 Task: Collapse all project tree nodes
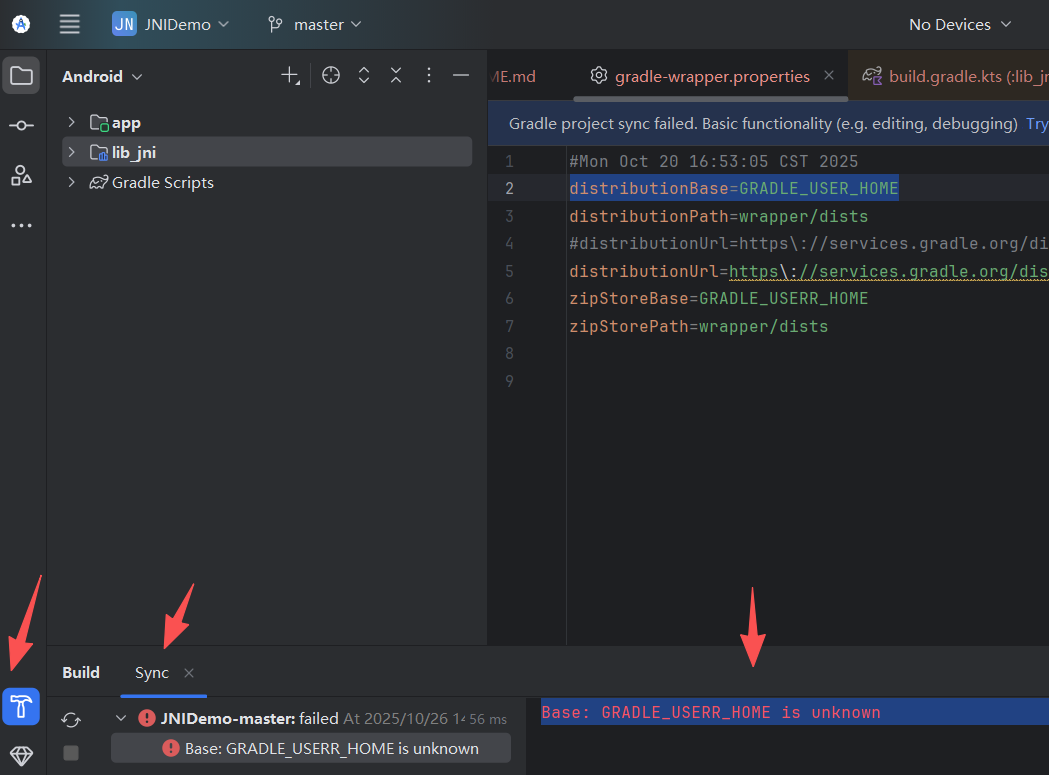tap(396, 75)
